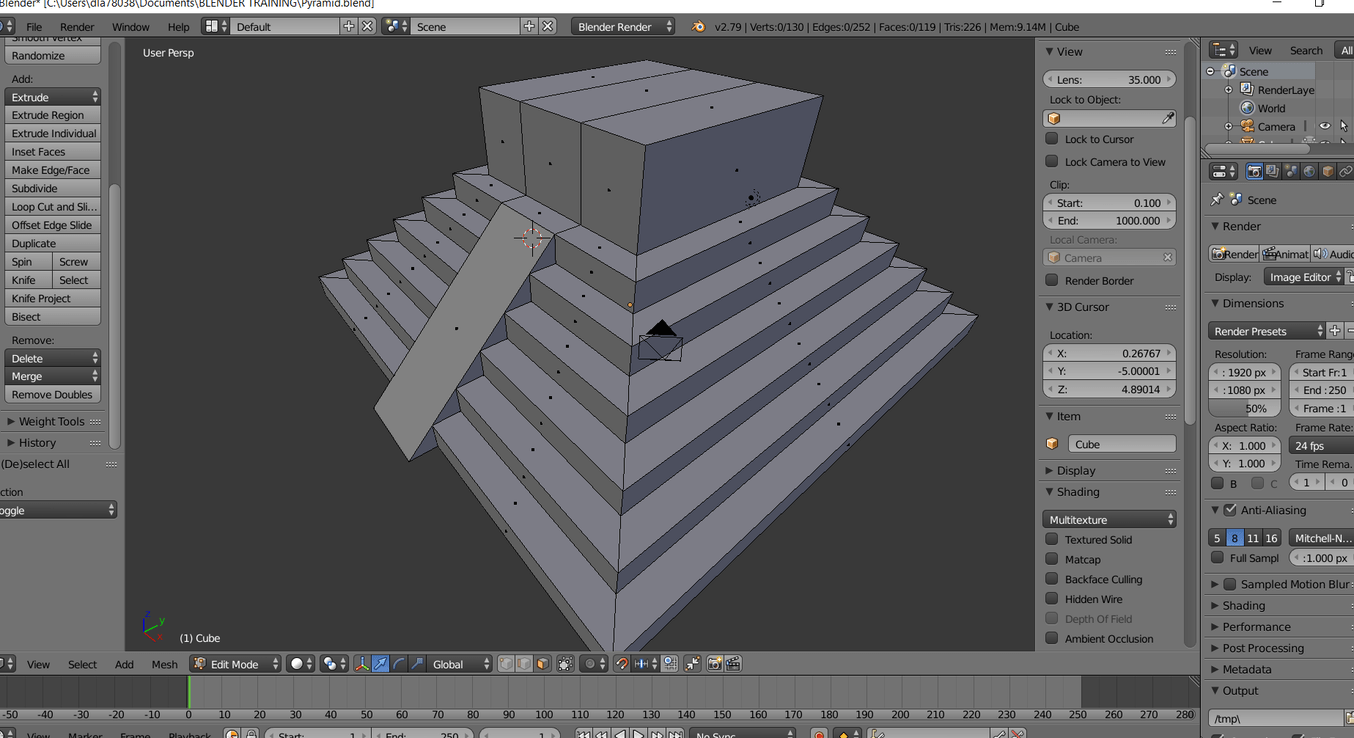Click the Remove Doubles button

[53, 394]
